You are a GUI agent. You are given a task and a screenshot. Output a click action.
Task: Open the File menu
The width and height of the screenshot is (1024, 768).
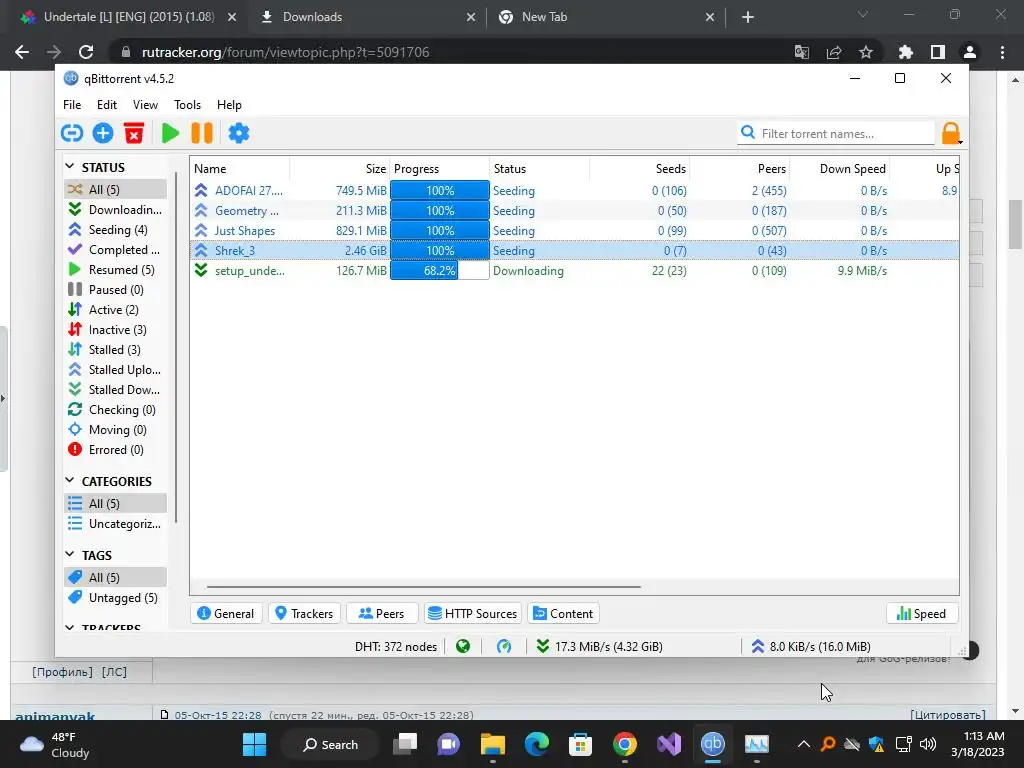[72, 104]
